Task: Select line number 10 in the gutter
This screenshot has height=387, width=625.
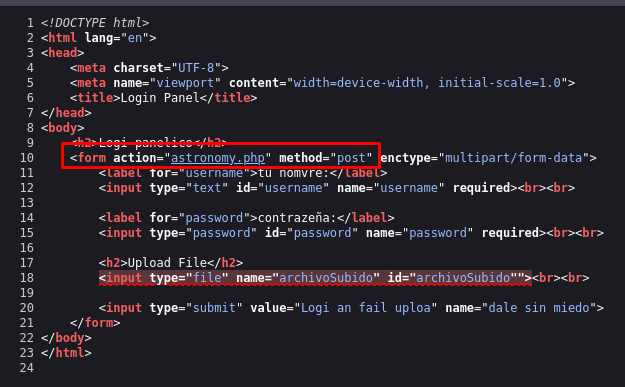Action: [x=27, y=158]
